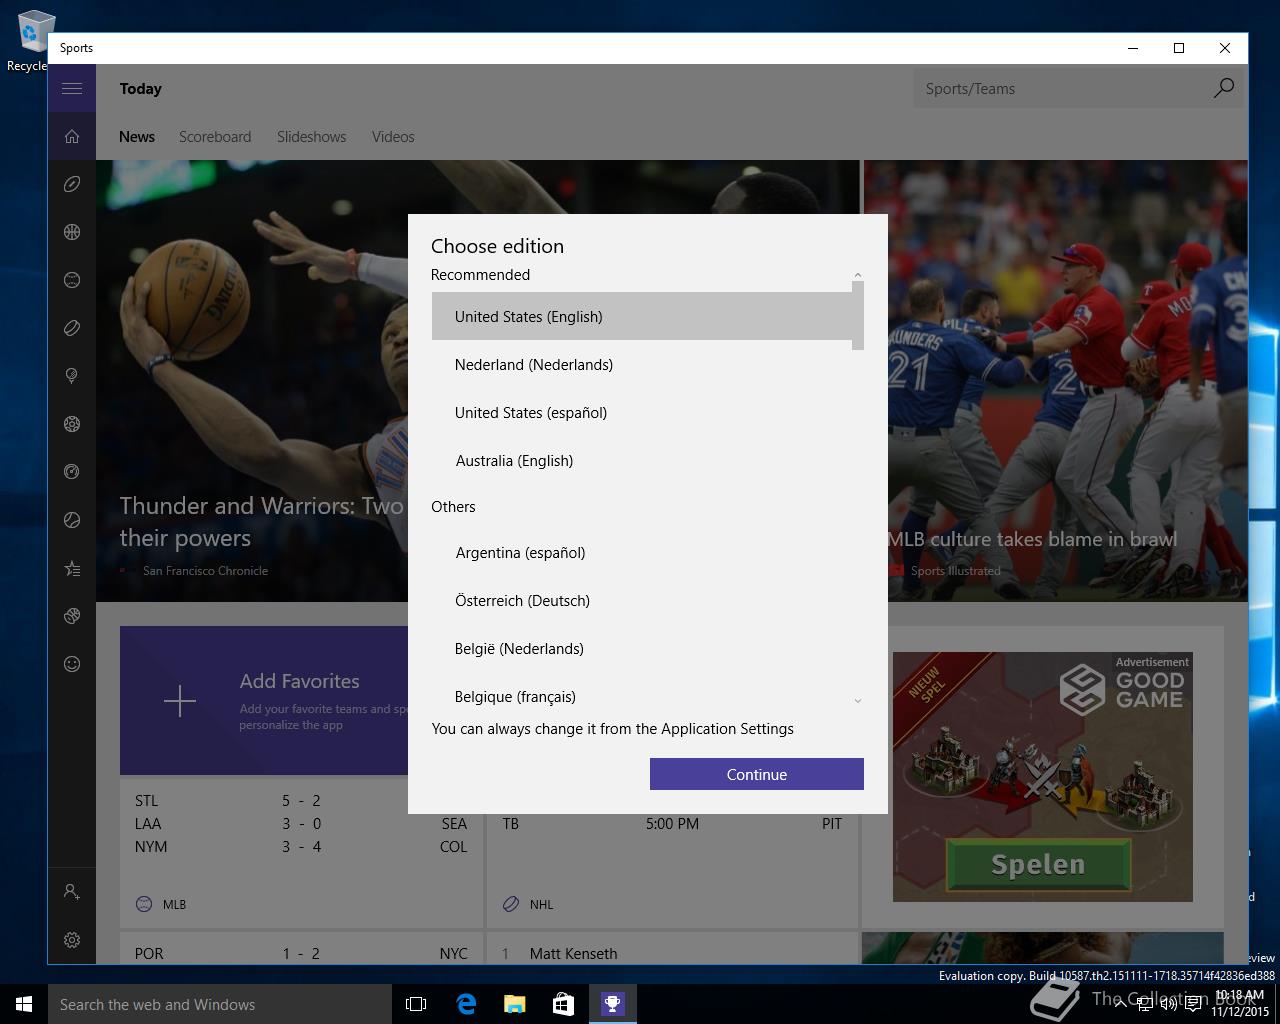Show hidden tray icons chevron

click(1122, 1005)
